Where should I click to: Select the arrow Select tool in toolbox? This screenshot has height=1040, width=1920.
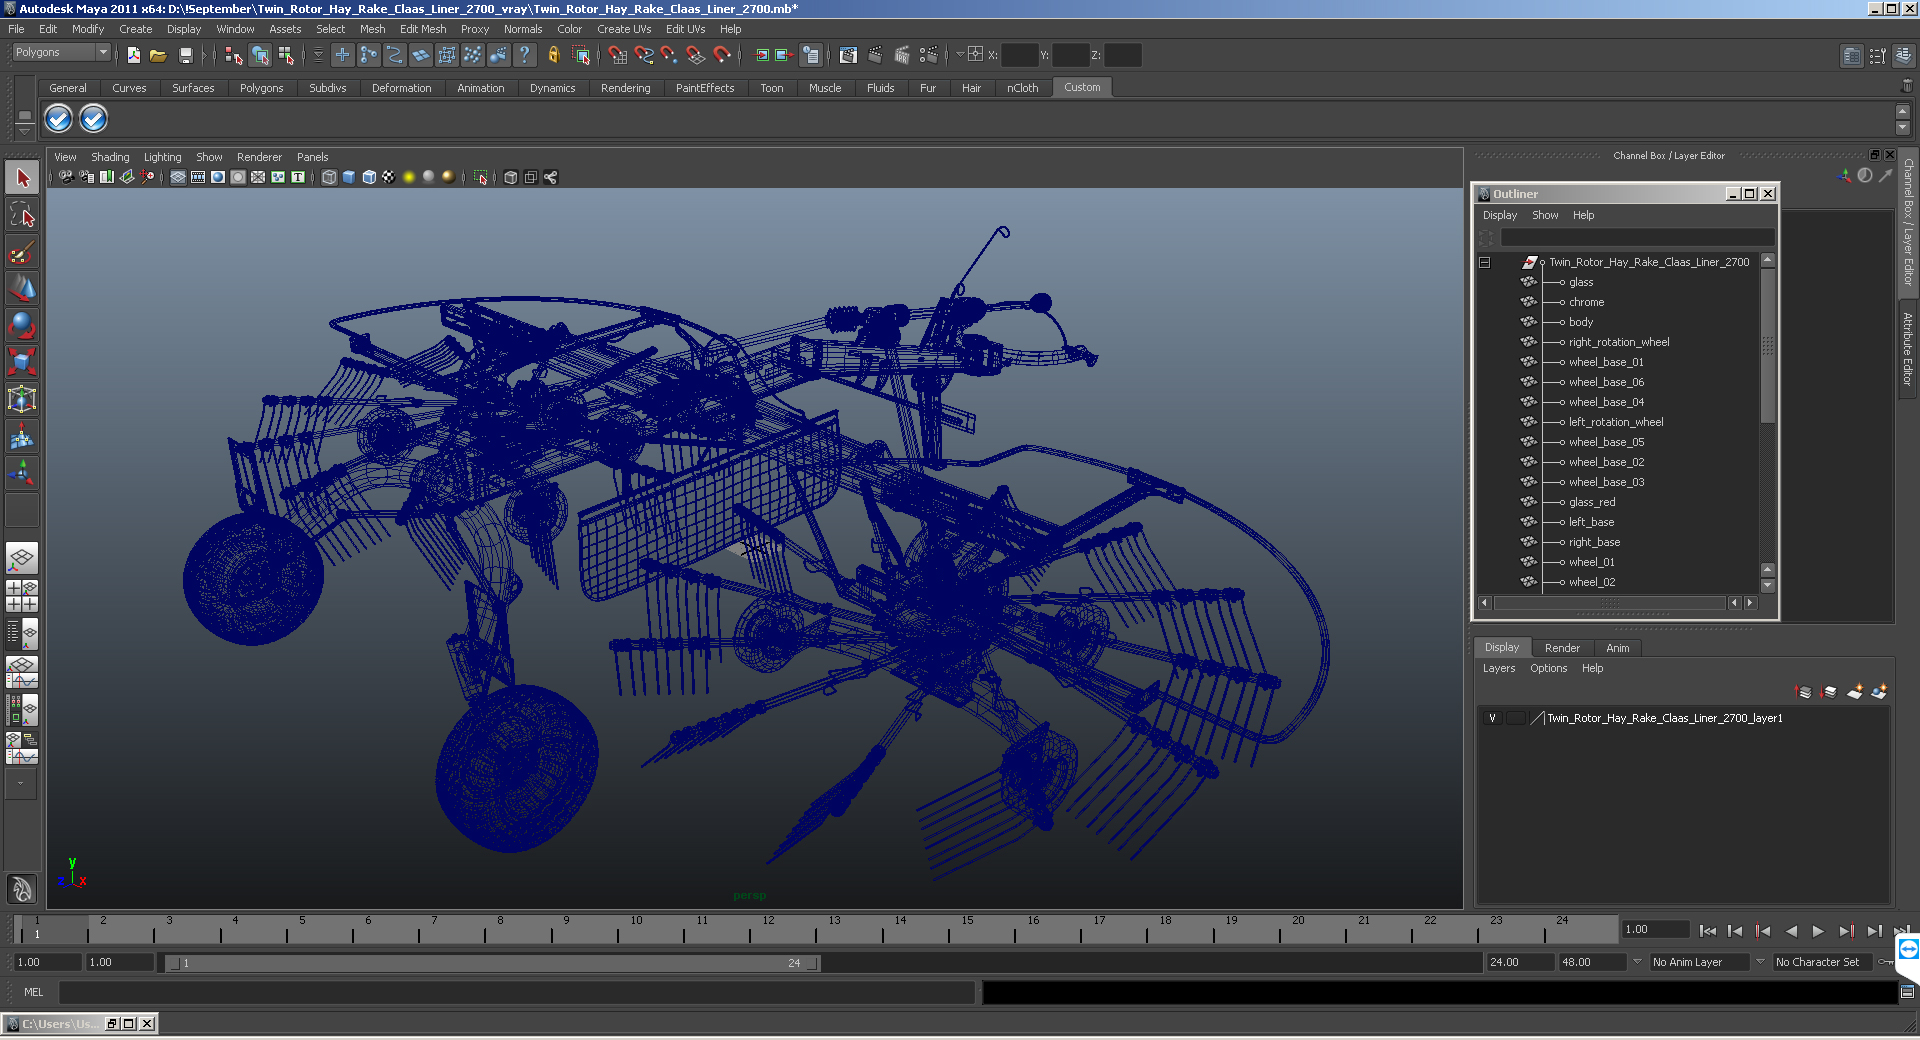tap(22, 178)
